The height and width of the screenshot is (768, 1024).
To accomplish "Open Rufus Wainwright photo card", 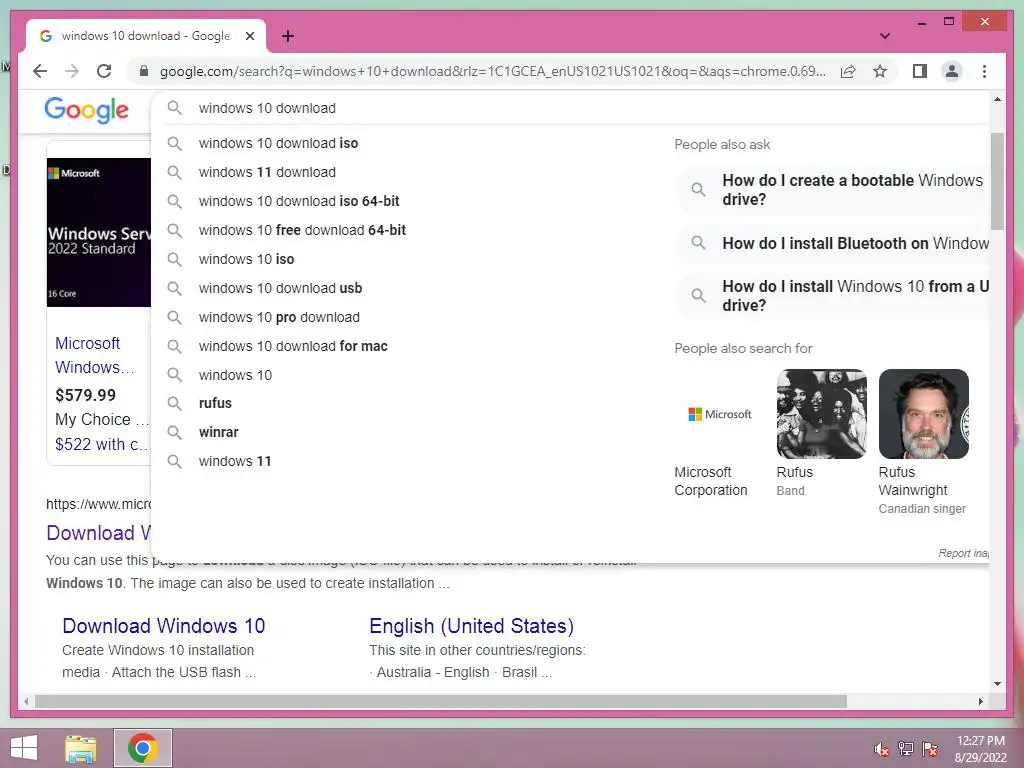I will click(x=923, y=443).
